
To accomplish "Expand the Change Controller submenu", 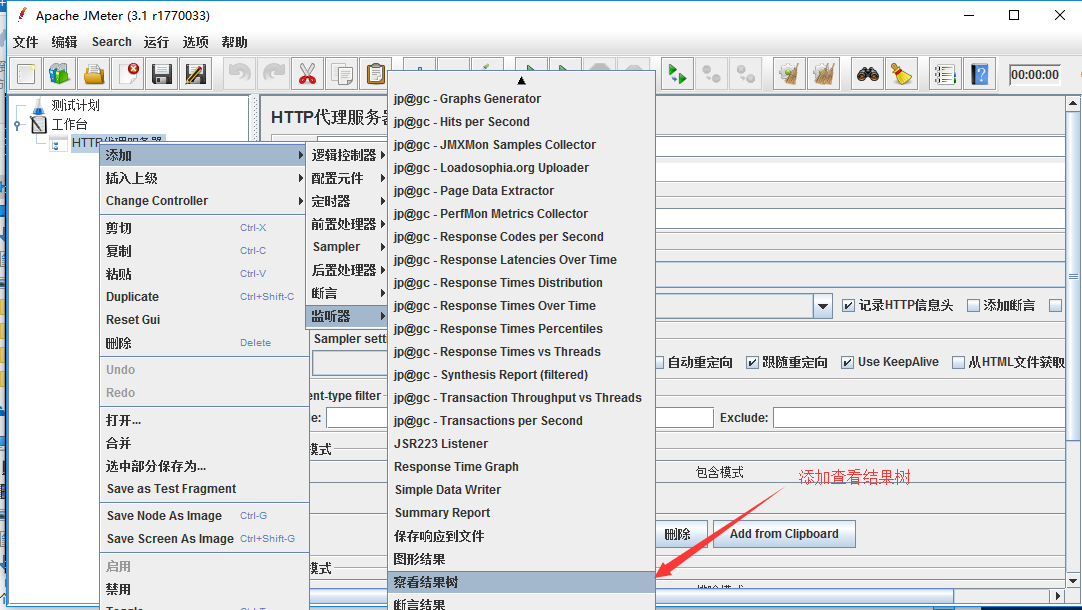I will point(203,201).
